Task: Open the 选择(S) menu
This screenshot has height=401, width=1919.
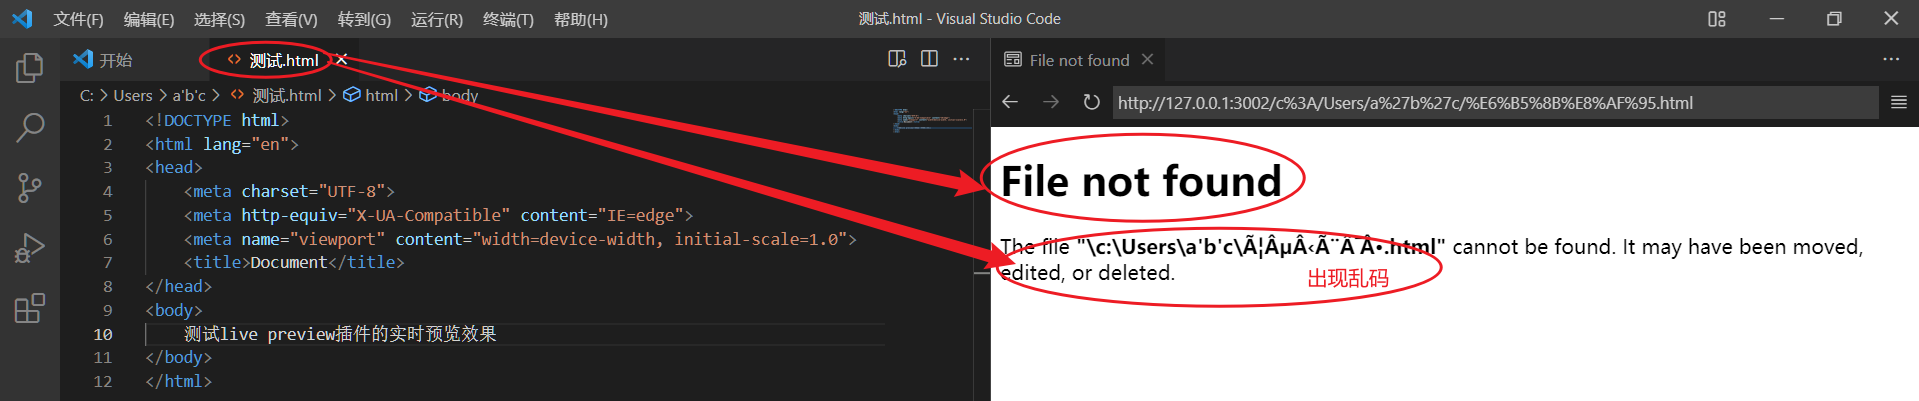Action: (219, 19)
